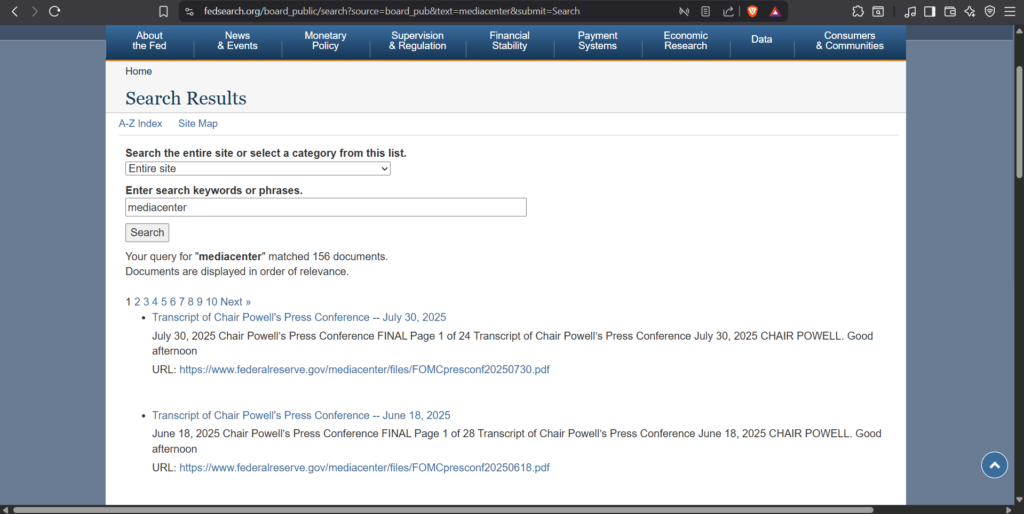This screenshot has height=514, width=1024.
Task: Go to results page 7
Action: 182,302
